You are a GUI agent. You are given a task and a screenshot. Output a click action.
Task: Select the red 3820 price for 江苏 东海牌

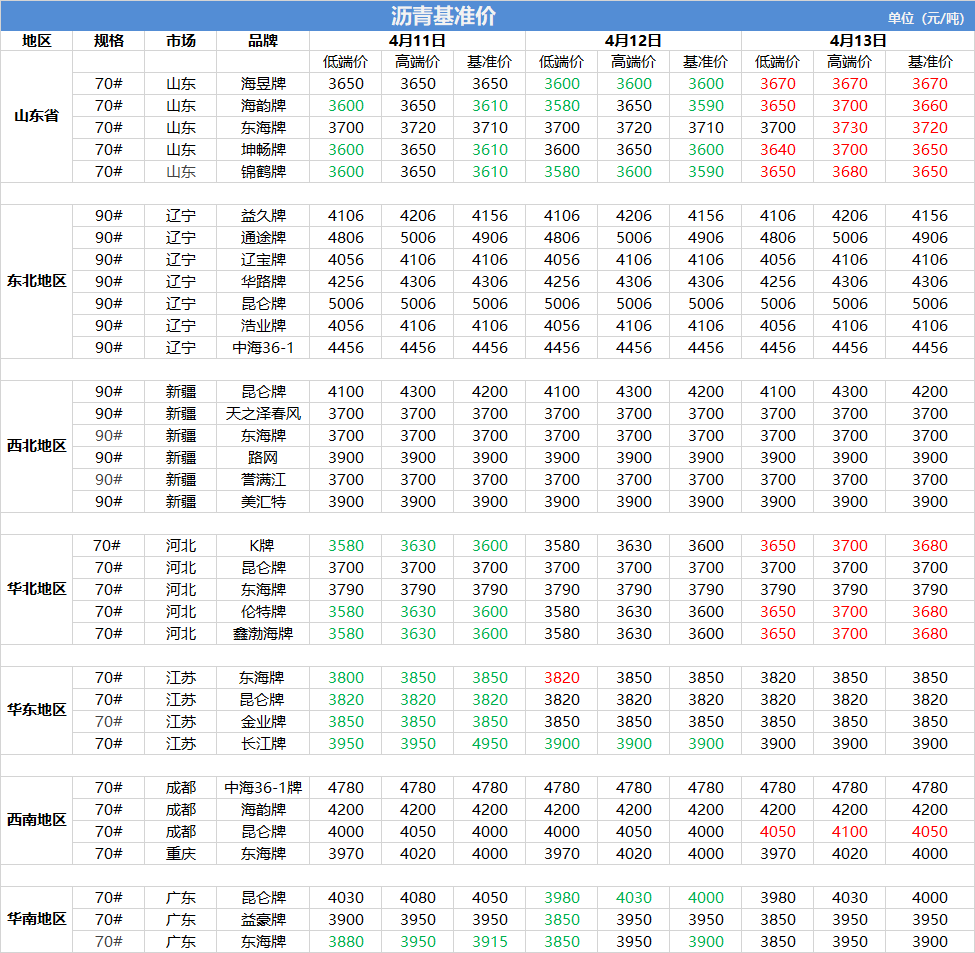point(561,678)
